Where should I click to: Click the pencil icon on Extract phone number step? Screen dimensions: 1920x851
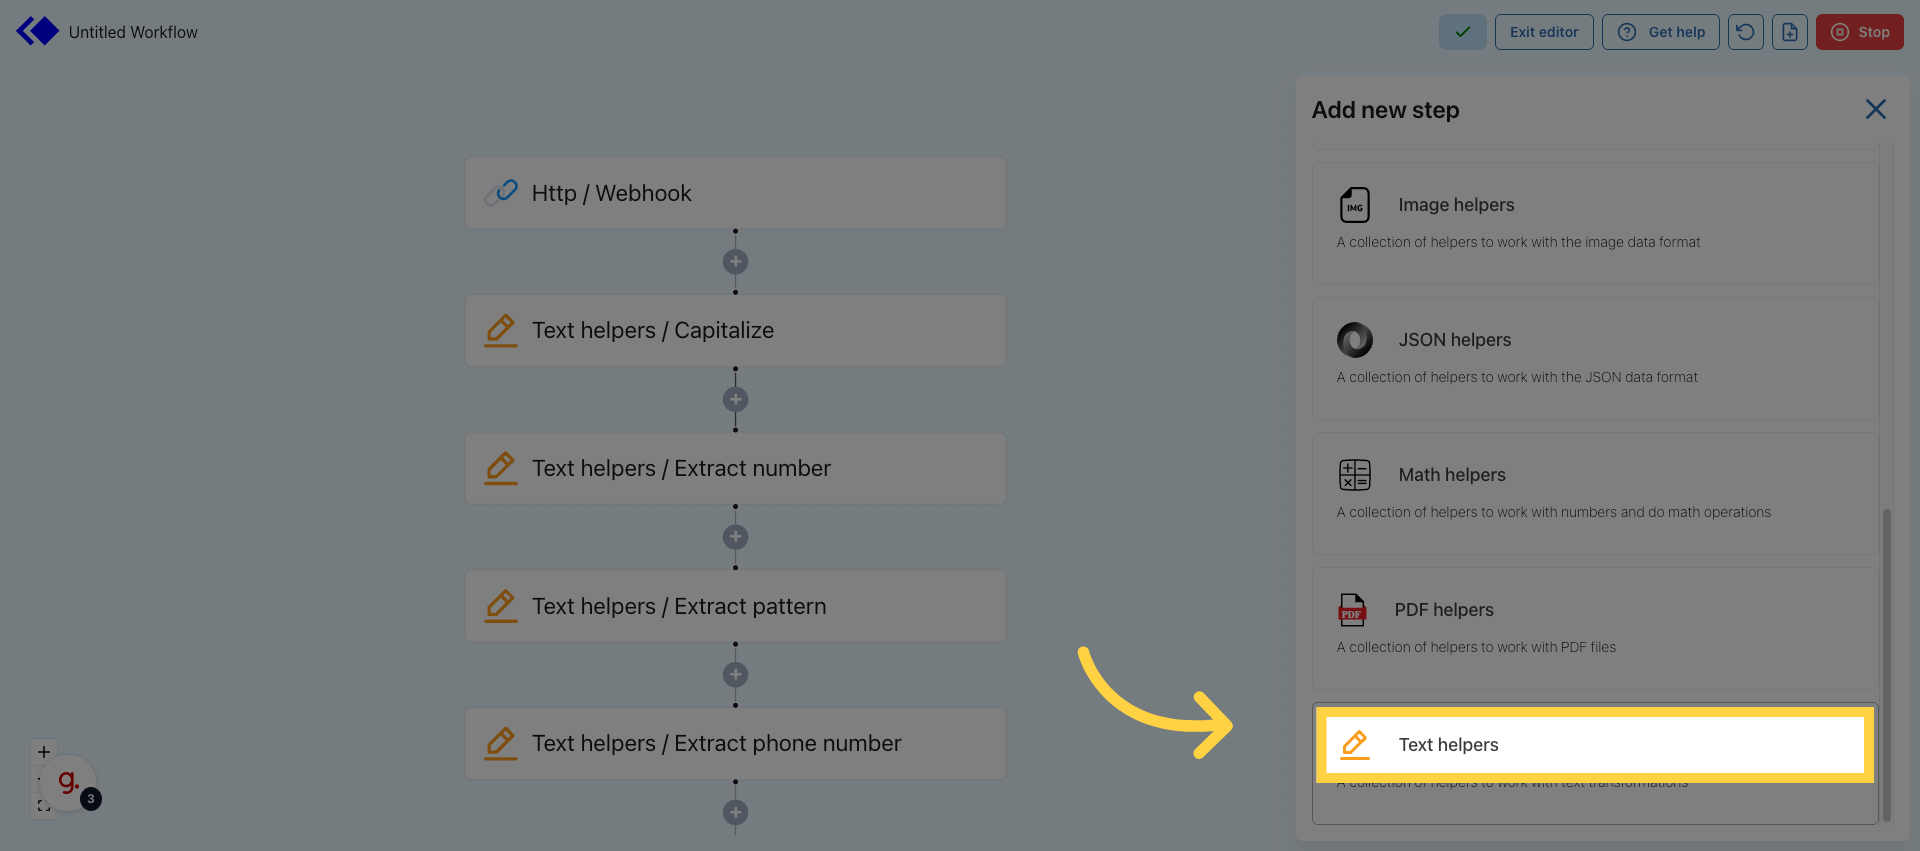(x=501, y=743)
